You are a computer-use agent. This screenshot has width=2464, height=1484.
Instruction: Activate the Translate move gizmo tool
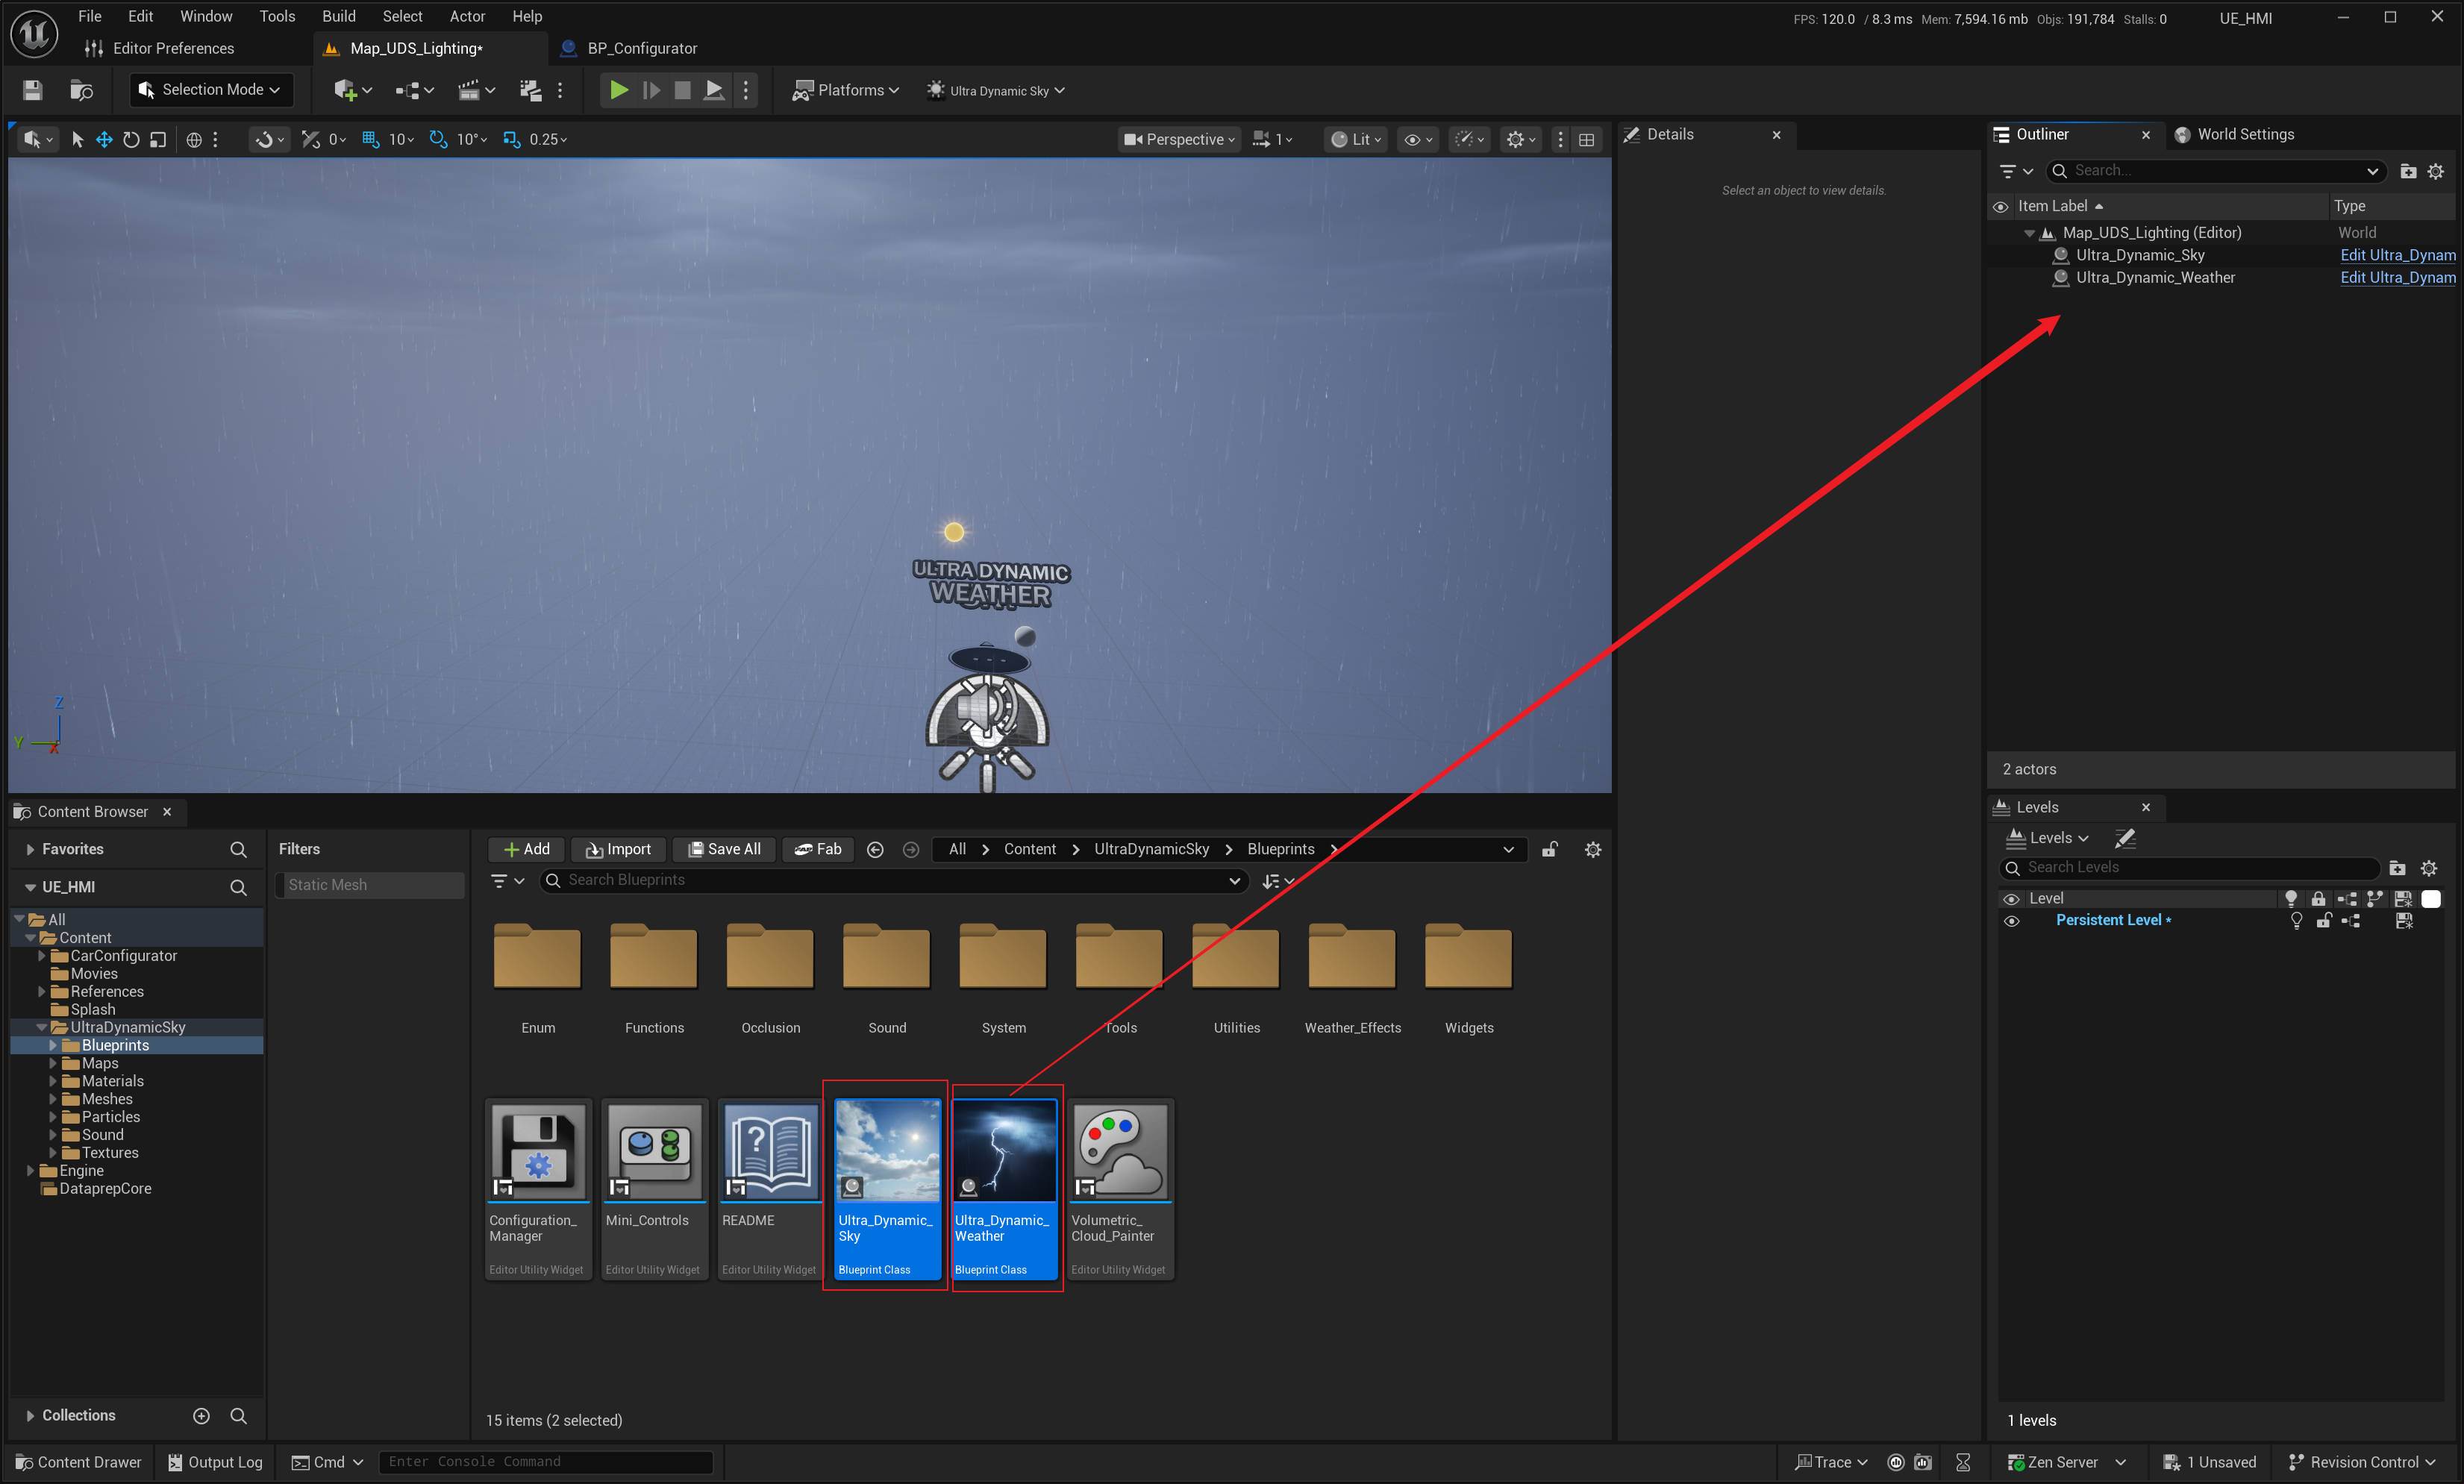(104, 139)
